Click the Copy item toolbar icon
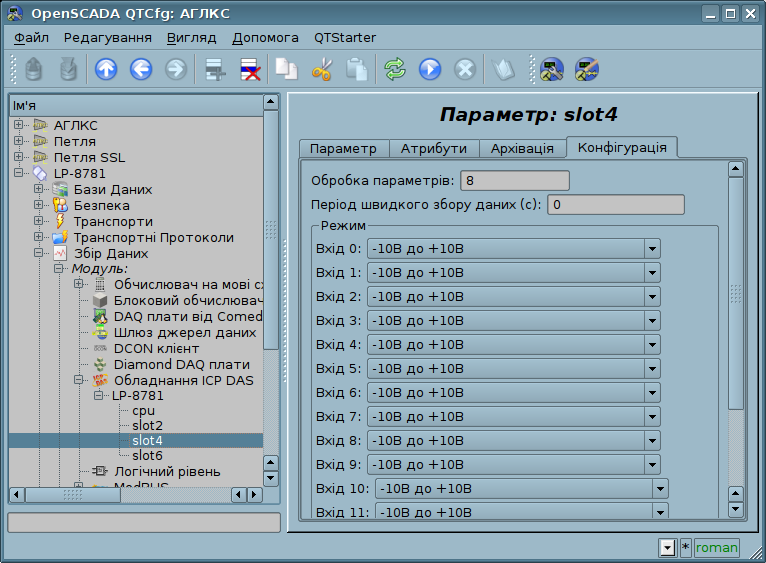 click(x=287, y=69)
